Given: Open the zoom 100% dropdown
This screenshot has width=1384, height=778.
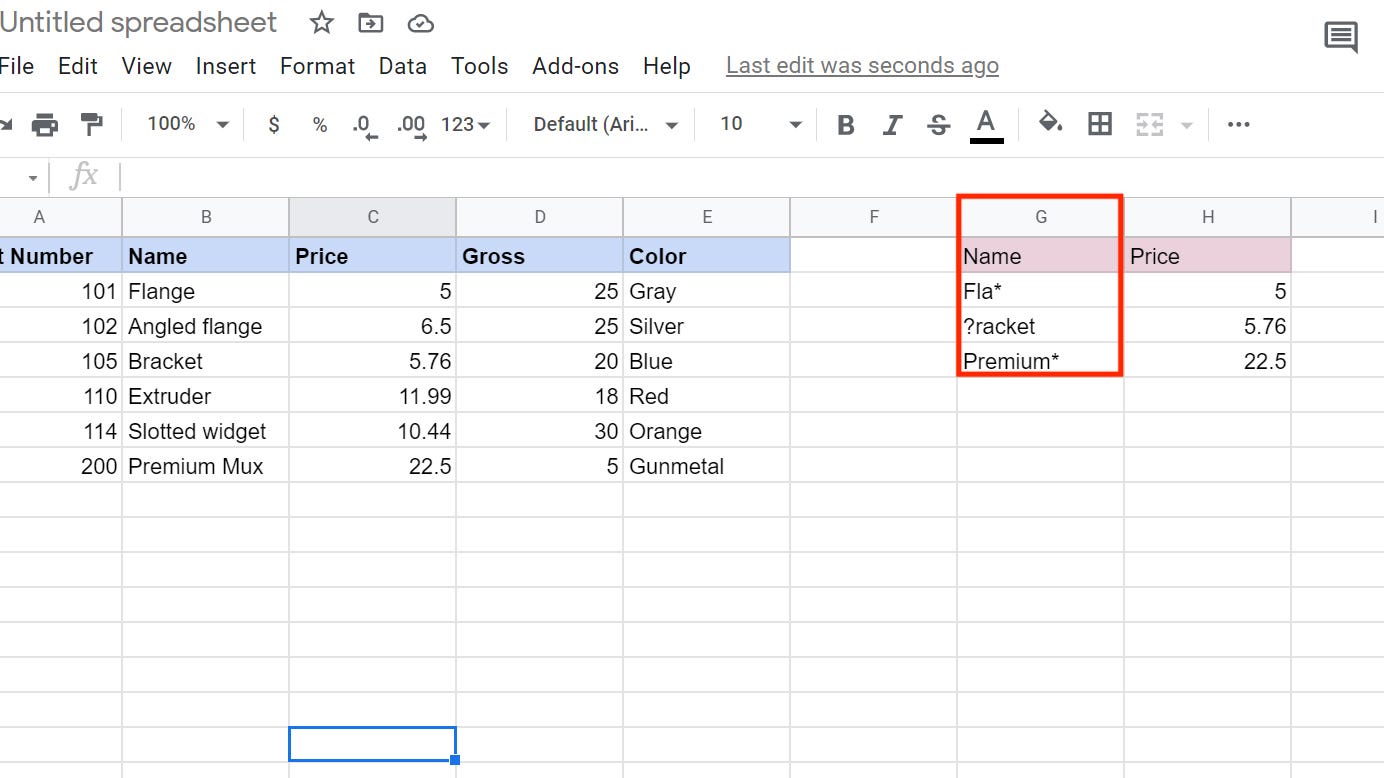Looking at the screenshot, I should point(188,124).
